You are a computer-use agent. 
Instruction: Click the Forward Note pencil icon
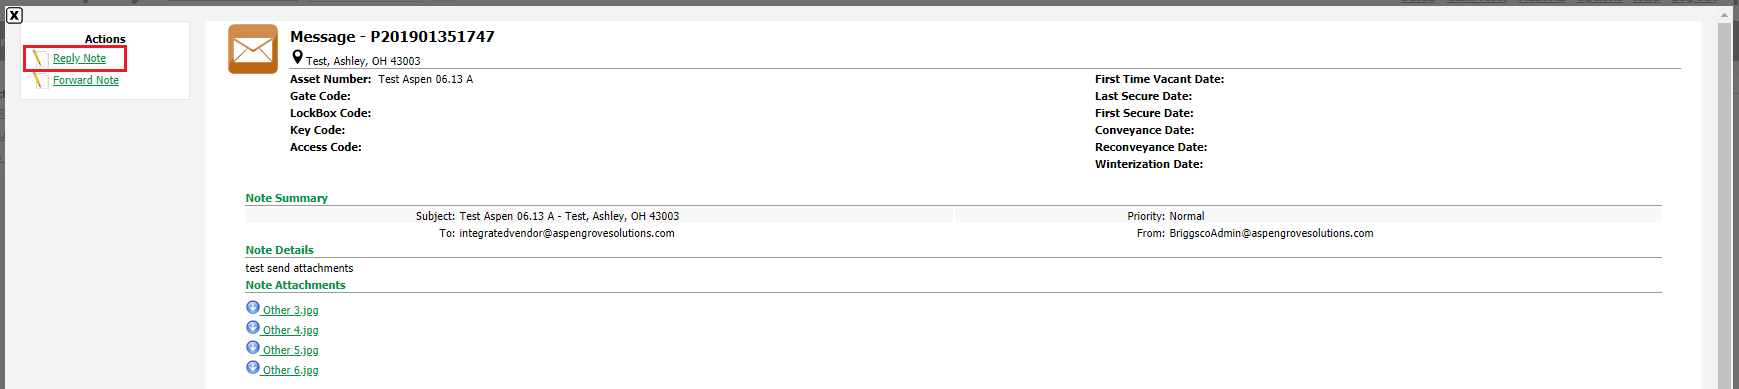(x=39, y=80)
